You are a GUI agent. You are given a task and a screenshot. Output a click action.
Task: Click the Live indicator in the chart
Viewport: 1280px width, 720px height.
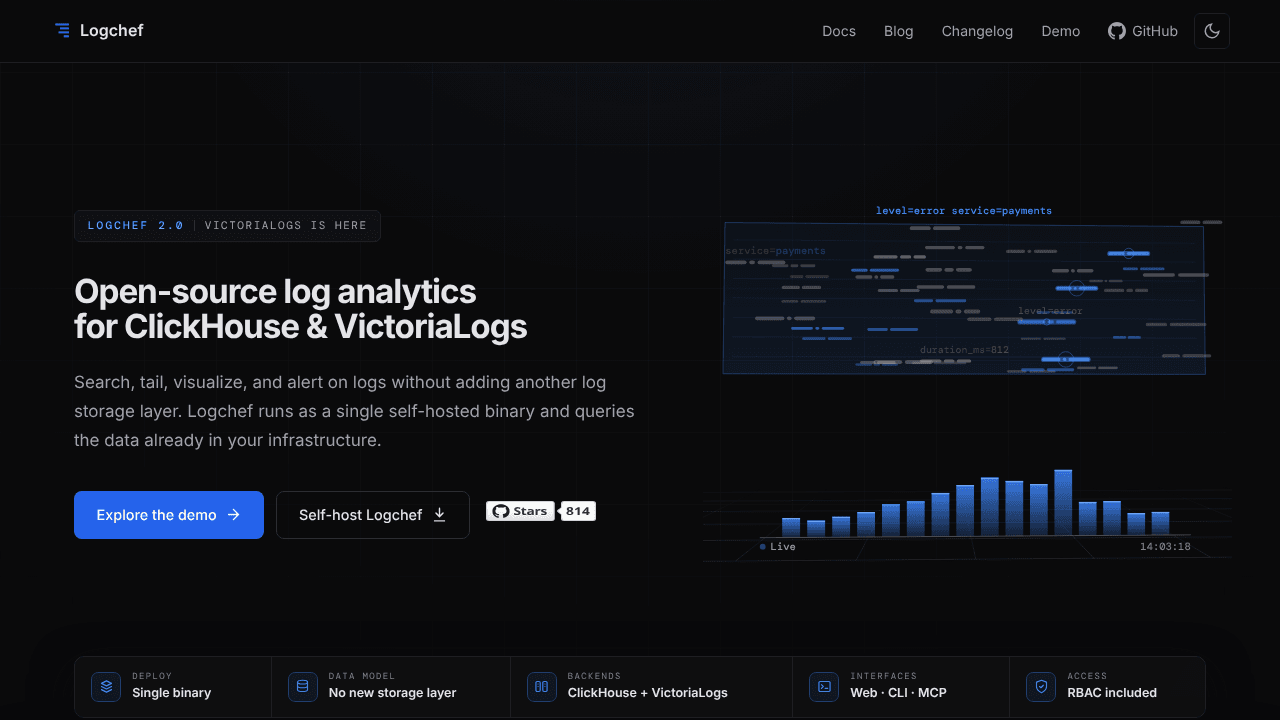point(778,547)
